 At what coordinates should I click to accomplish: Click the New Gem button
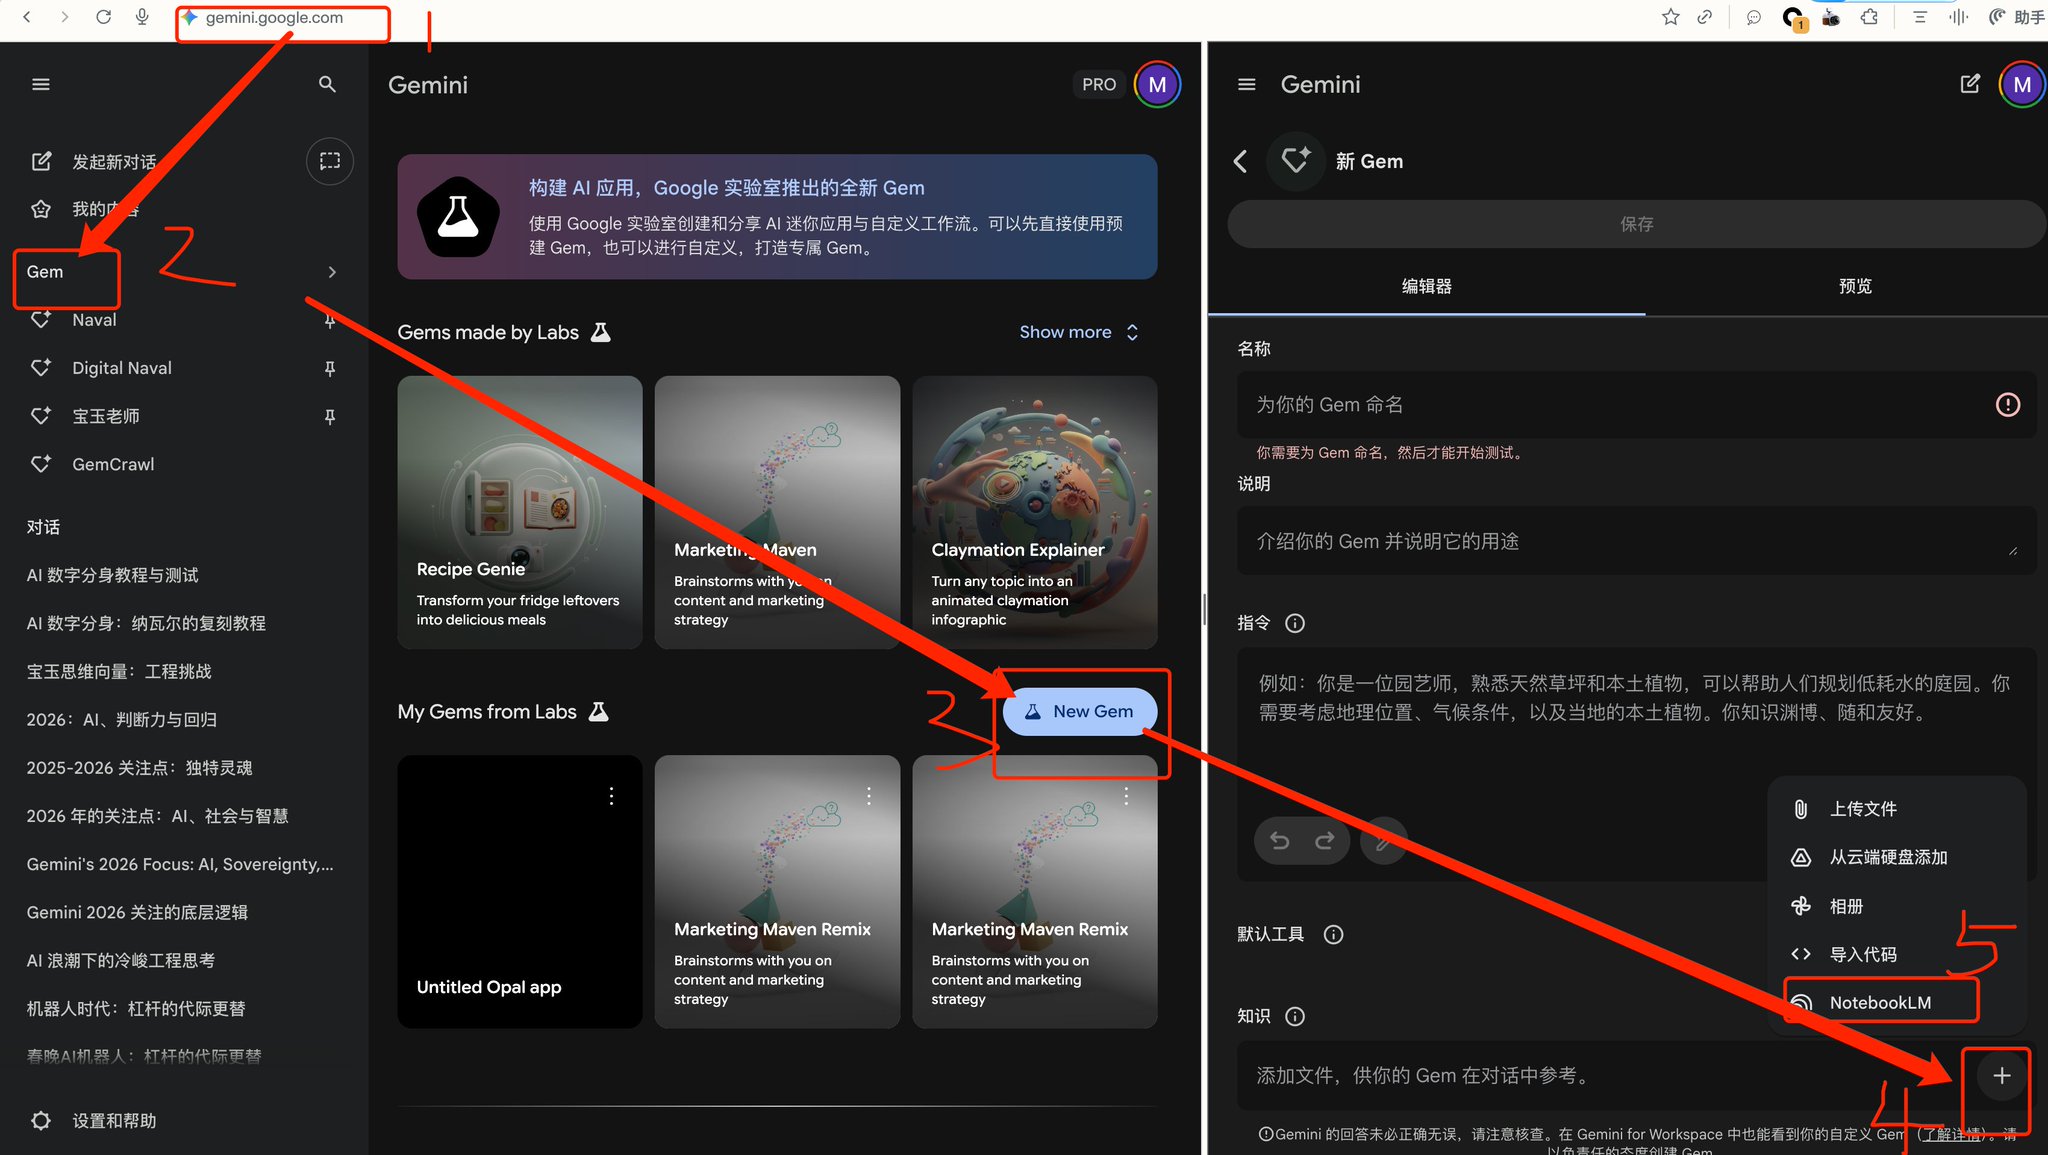click(1079, 712)
